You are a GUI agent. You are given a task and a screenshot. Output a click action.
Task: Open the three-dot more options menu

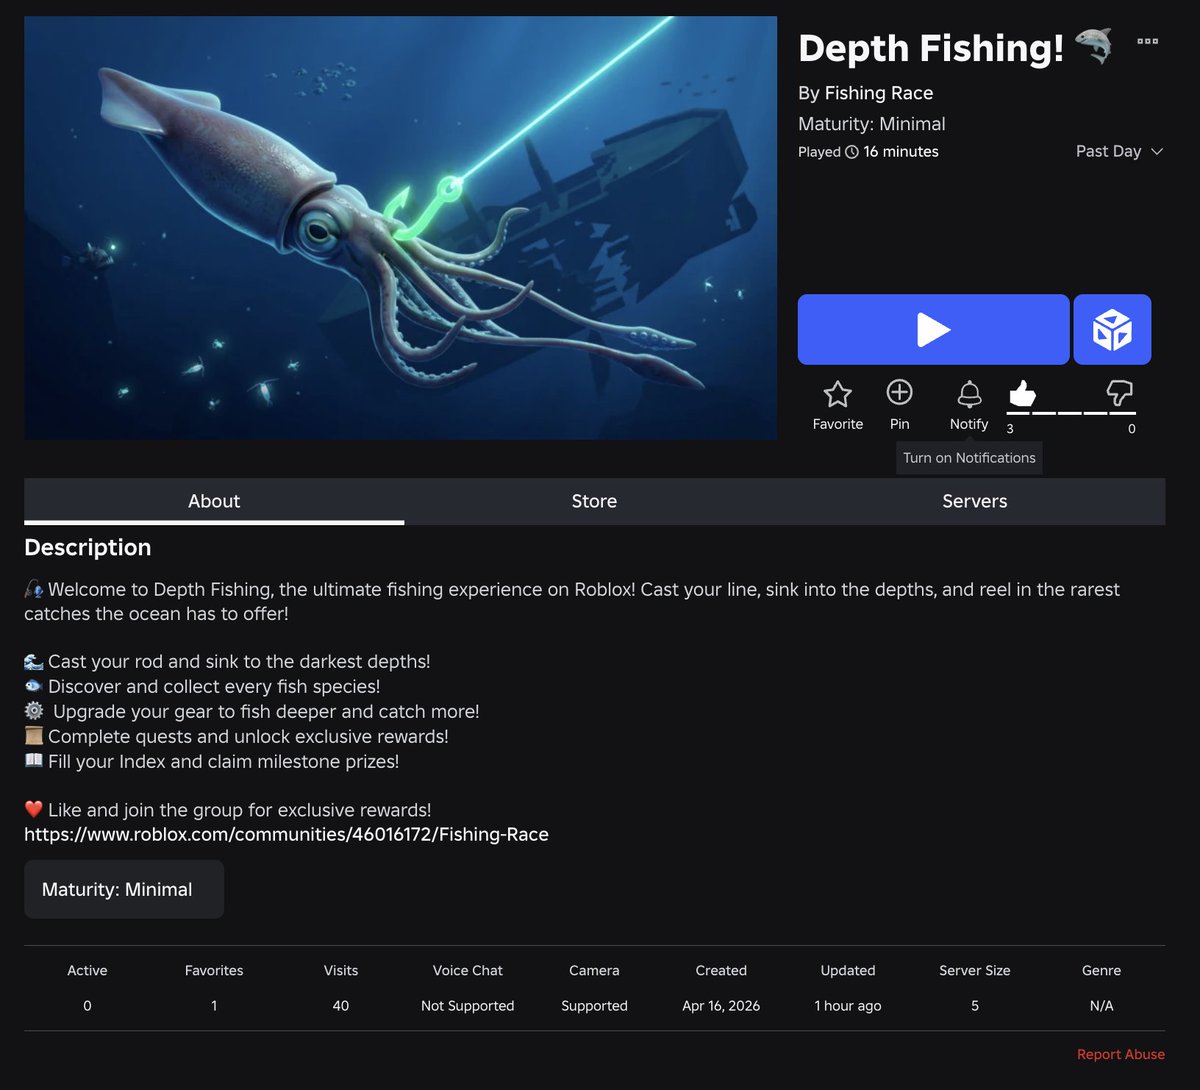(1148, 42)
